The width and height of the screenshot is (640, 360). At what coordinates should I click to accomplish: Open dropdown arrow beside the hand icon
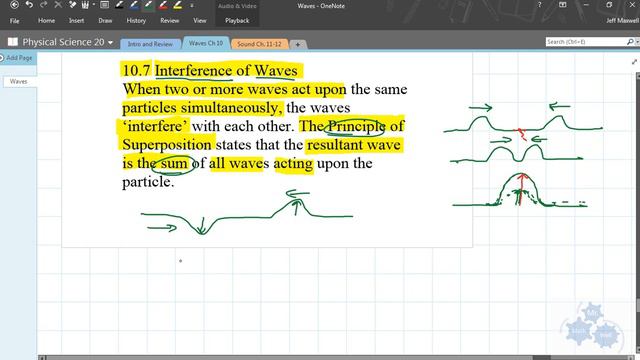[x=94, y=5]
